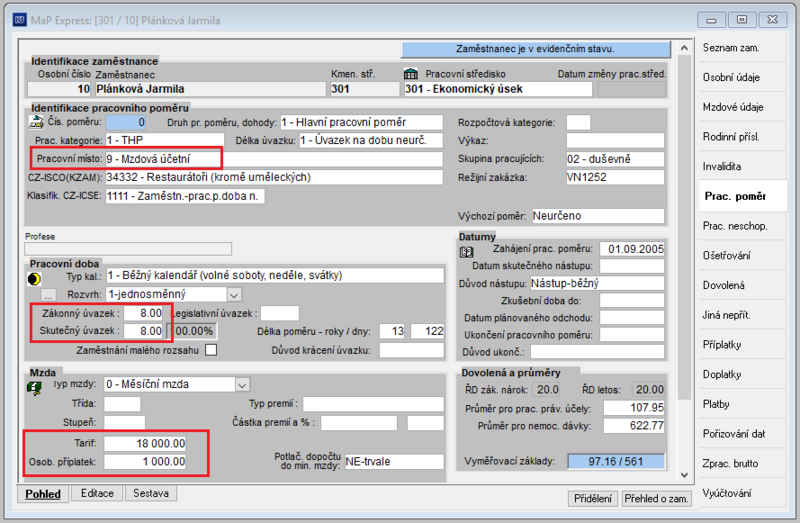The height and width of the screenshot is (523, 800).
Task: Open Ošetřování in the side menu
Action: click(x=742, y=256)
